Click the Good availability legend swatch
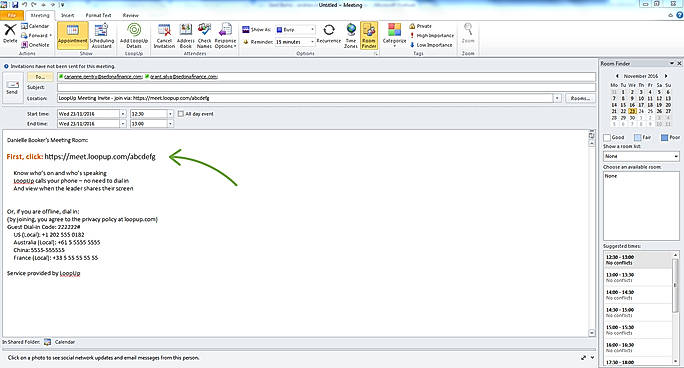684x368 pixels. [606, 137]
